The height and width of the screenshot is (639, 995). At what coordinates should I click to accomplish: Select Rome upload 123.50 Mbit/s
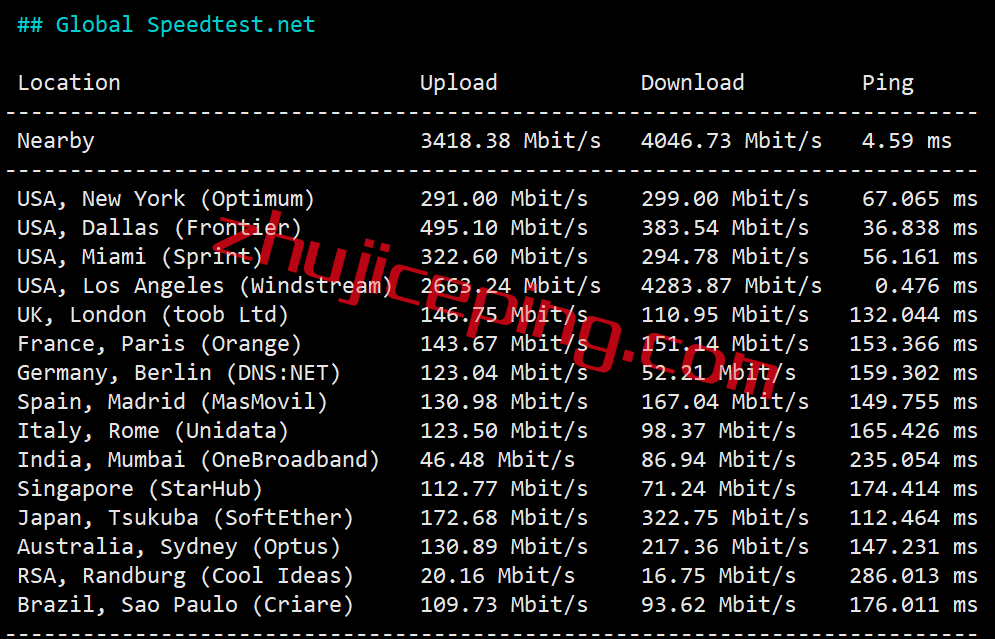point(504,431)
